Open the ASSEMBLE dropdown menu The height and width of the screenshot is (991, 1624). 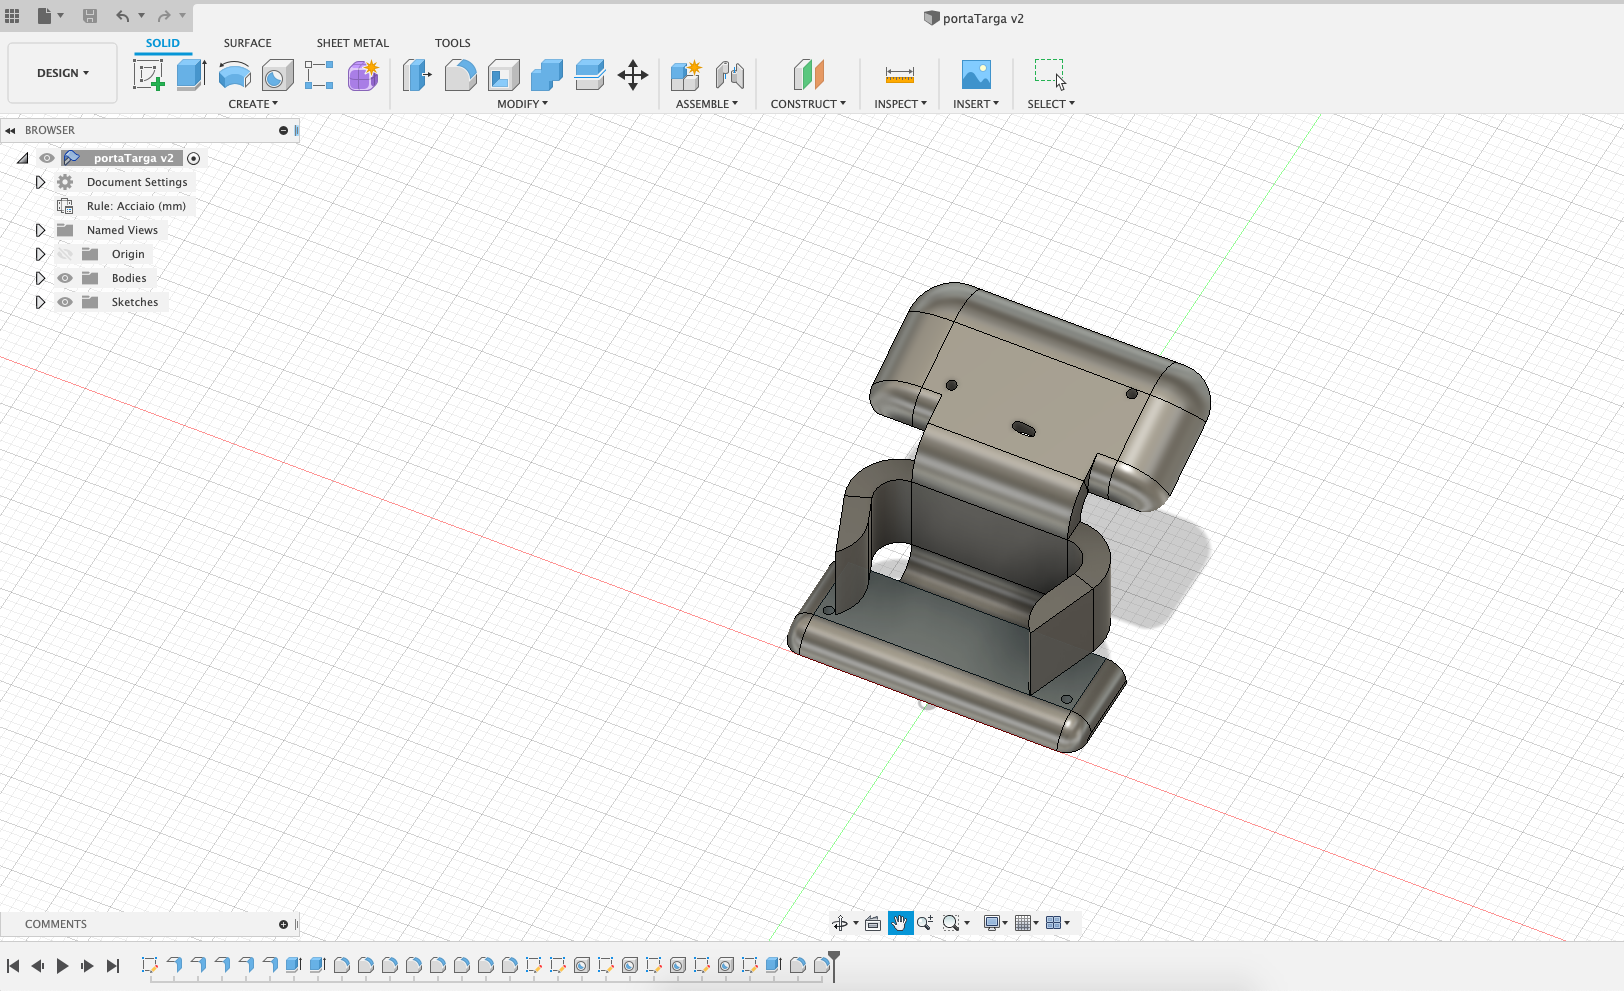pyautogui.click(x=707, y=104)
